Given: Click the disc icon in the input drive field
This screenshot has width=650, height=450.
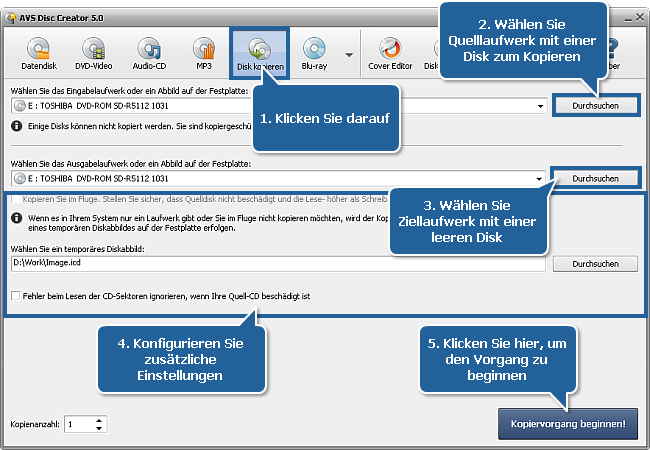Looking at the screenshot, I should pos(19,106).
